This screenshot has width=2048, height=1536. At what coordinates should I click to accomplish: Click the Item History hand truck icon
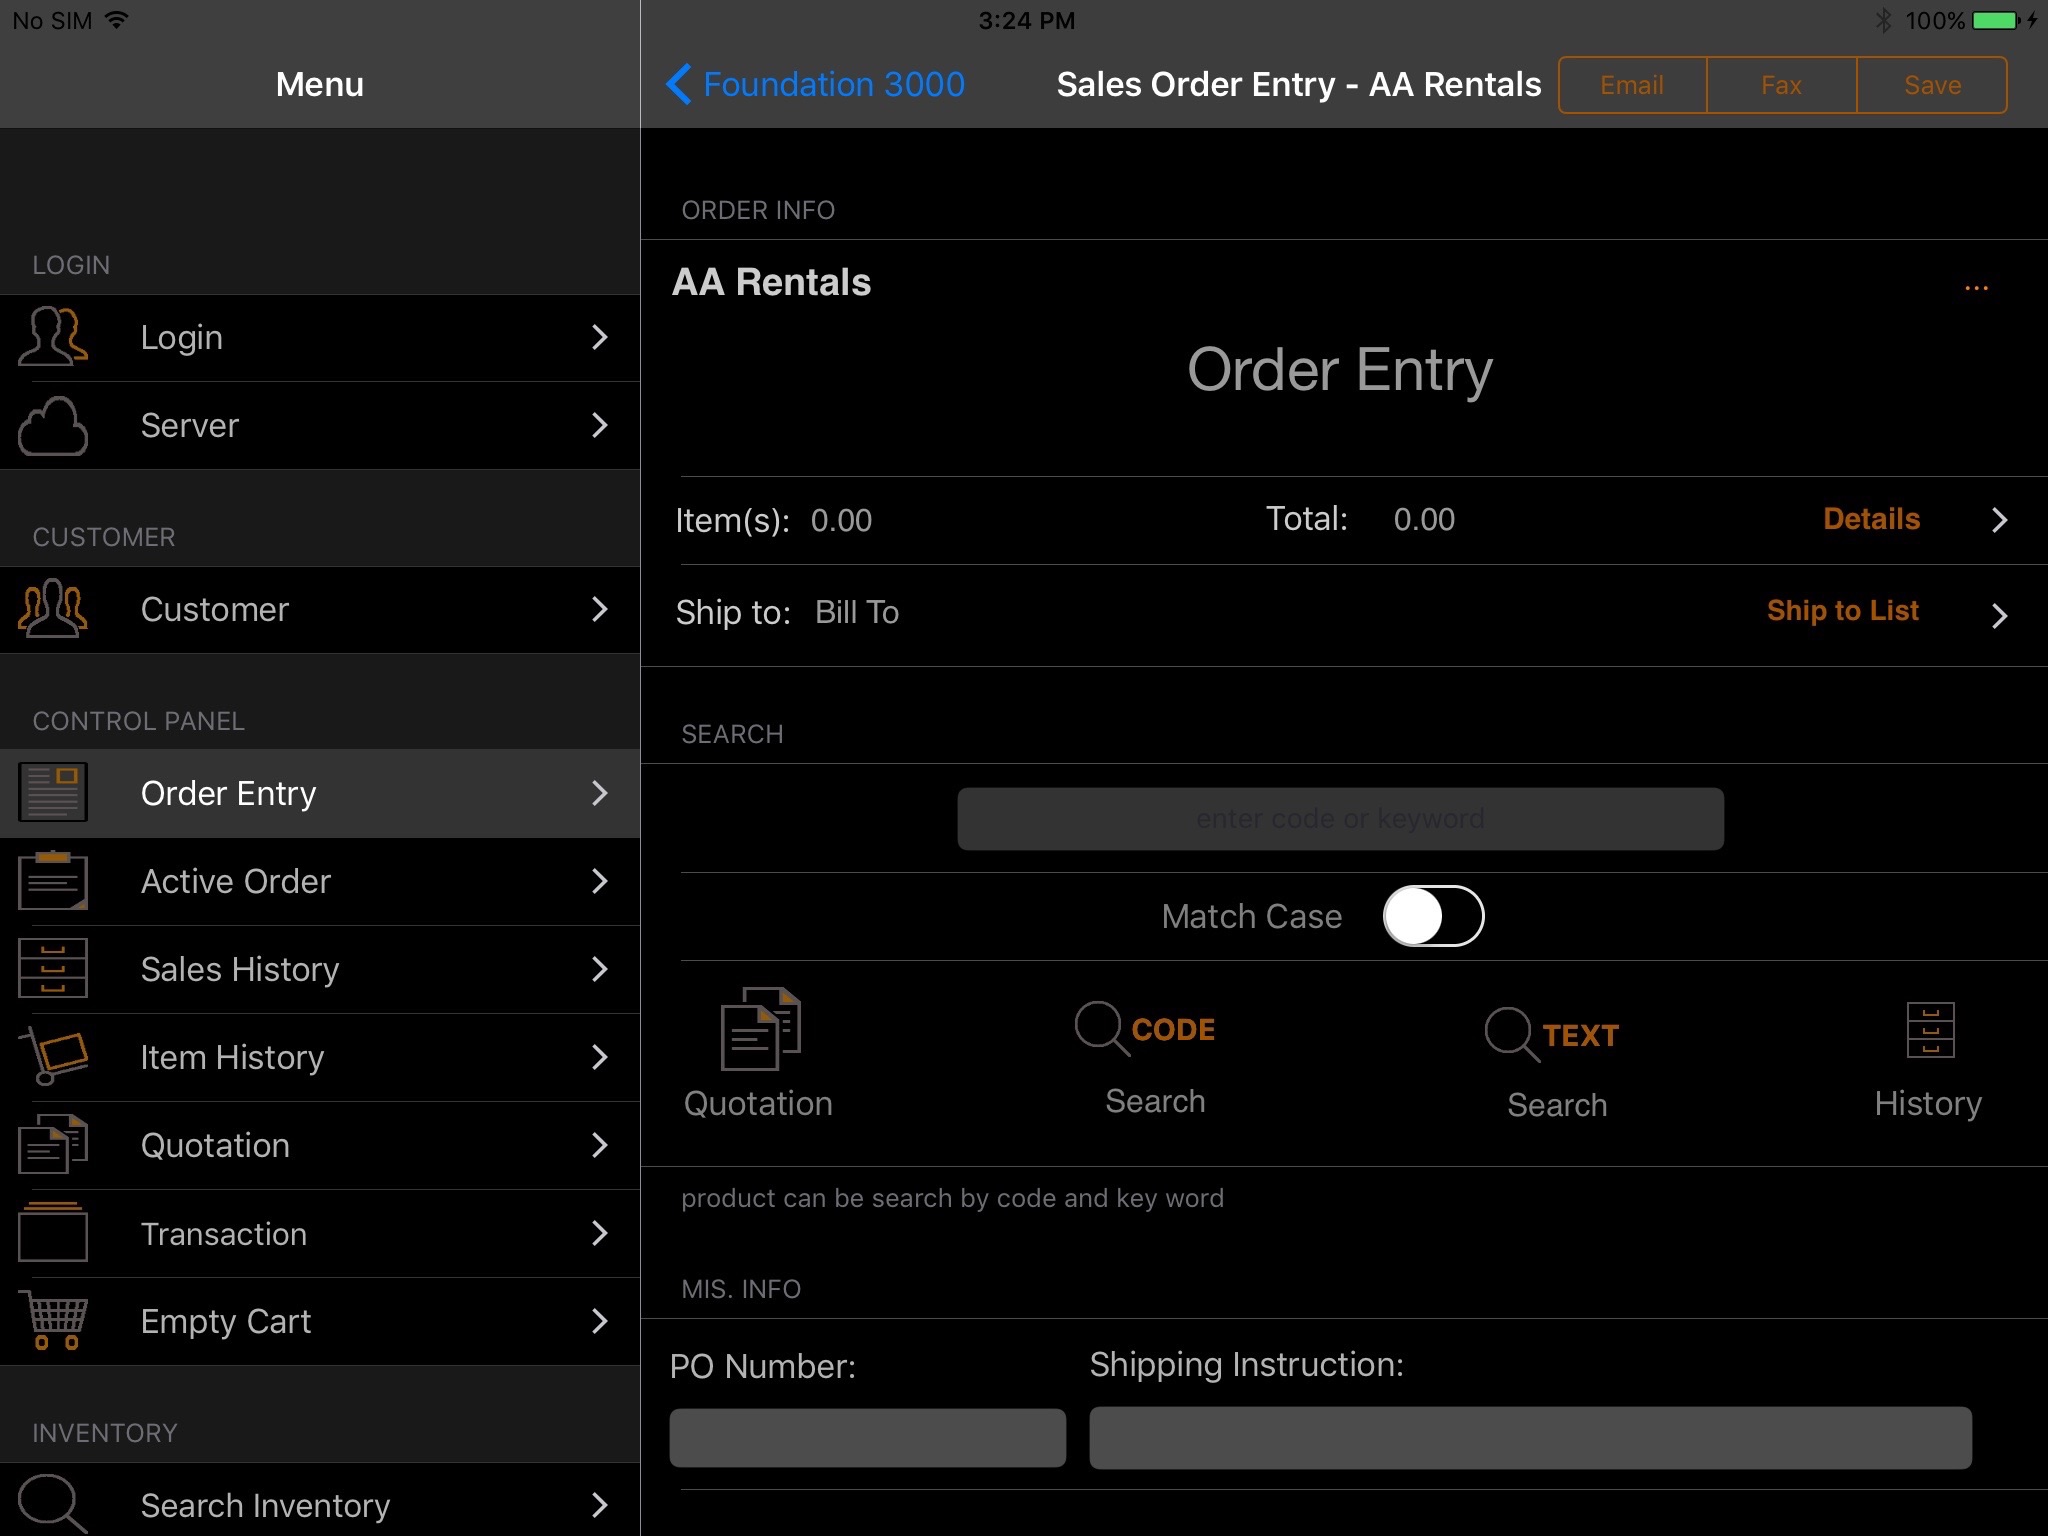tap(54, 1057)
